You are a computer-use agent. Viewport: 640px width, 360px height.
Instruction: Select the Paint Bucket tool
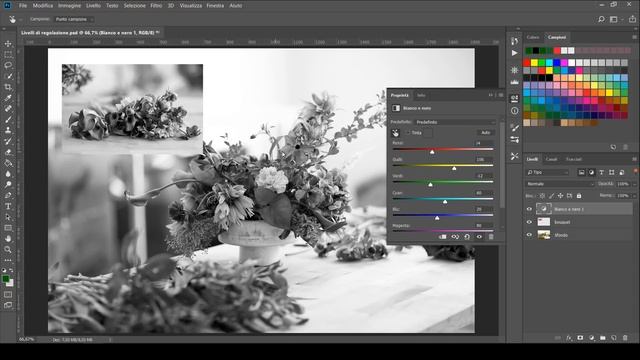click(x=8, y=163)
